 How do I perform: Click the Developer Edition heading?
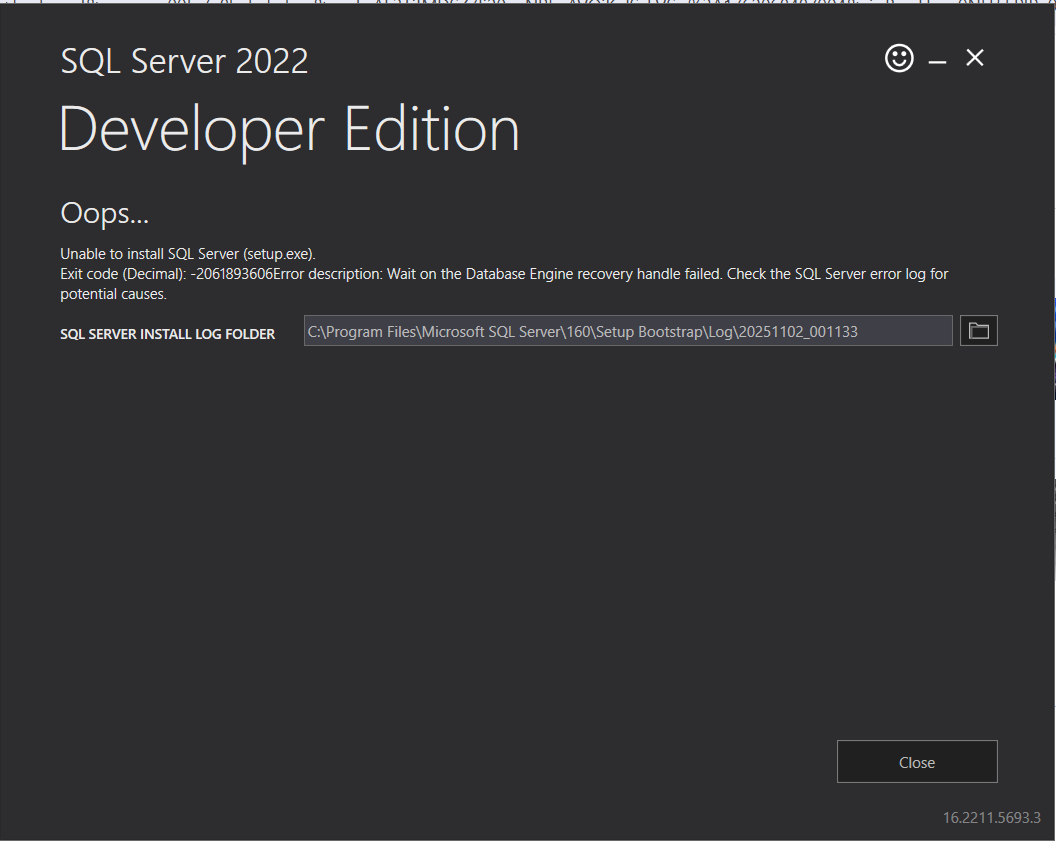289,128
